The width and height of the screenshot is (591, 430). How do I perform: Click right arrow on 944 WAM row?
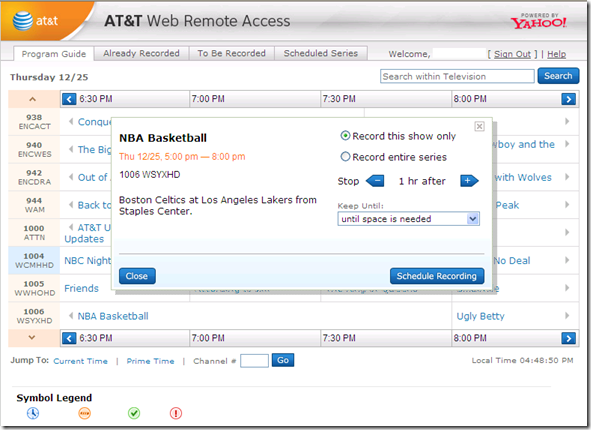pos(567,205)
